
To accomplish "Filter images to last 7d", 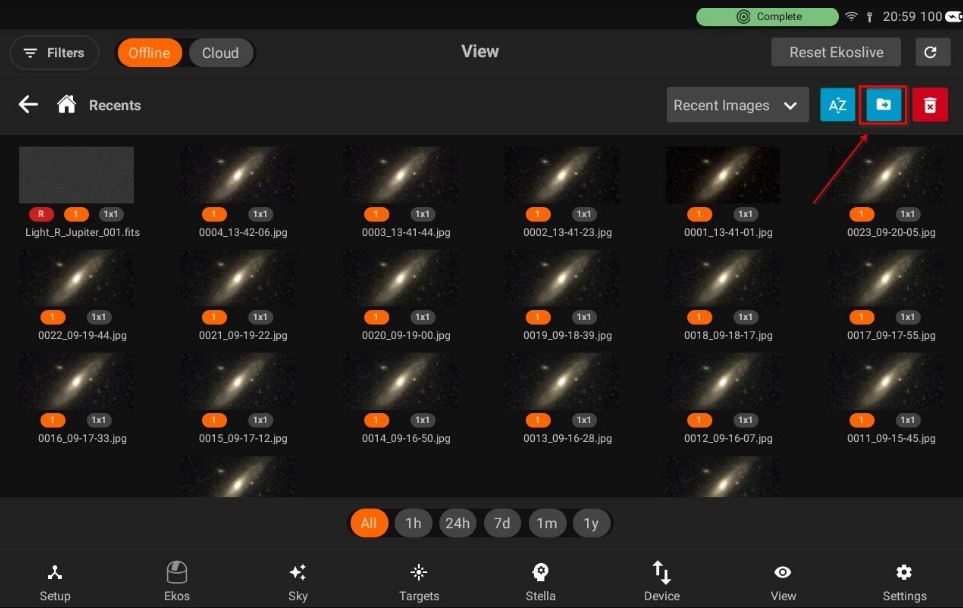I will point(502,523).
